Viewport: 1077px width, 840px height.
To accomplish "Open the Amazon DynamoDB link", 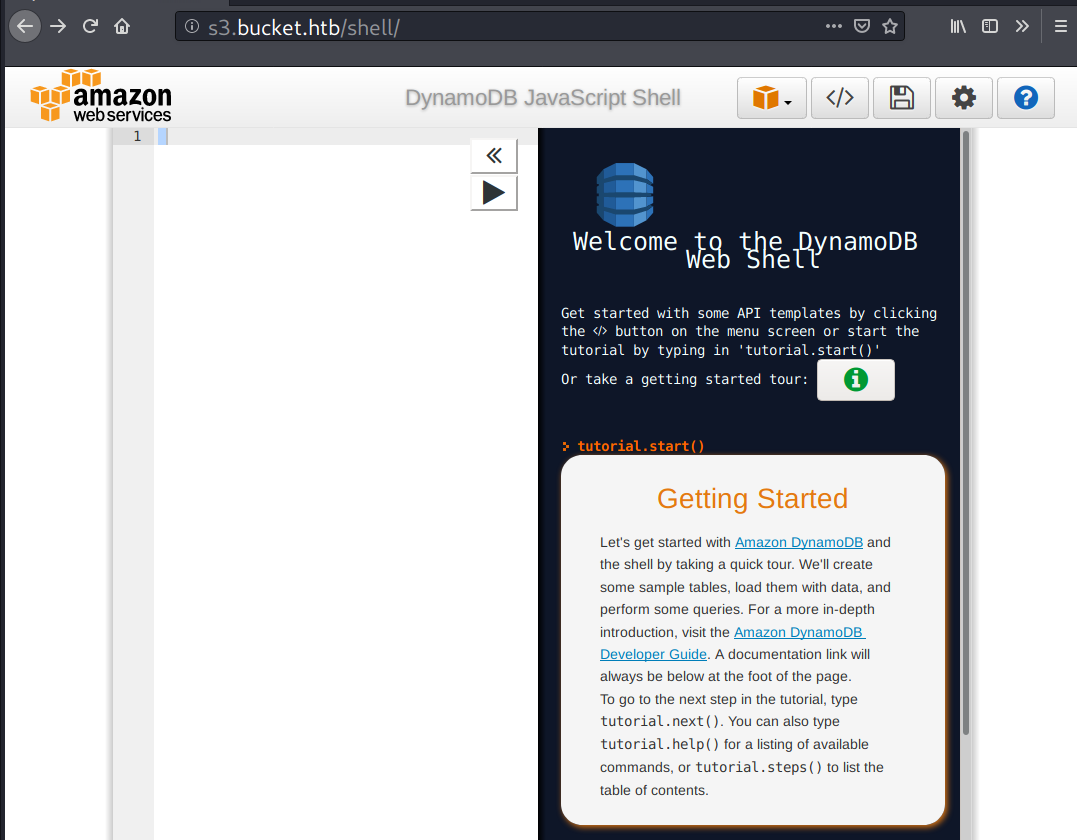I will (798, 542).
